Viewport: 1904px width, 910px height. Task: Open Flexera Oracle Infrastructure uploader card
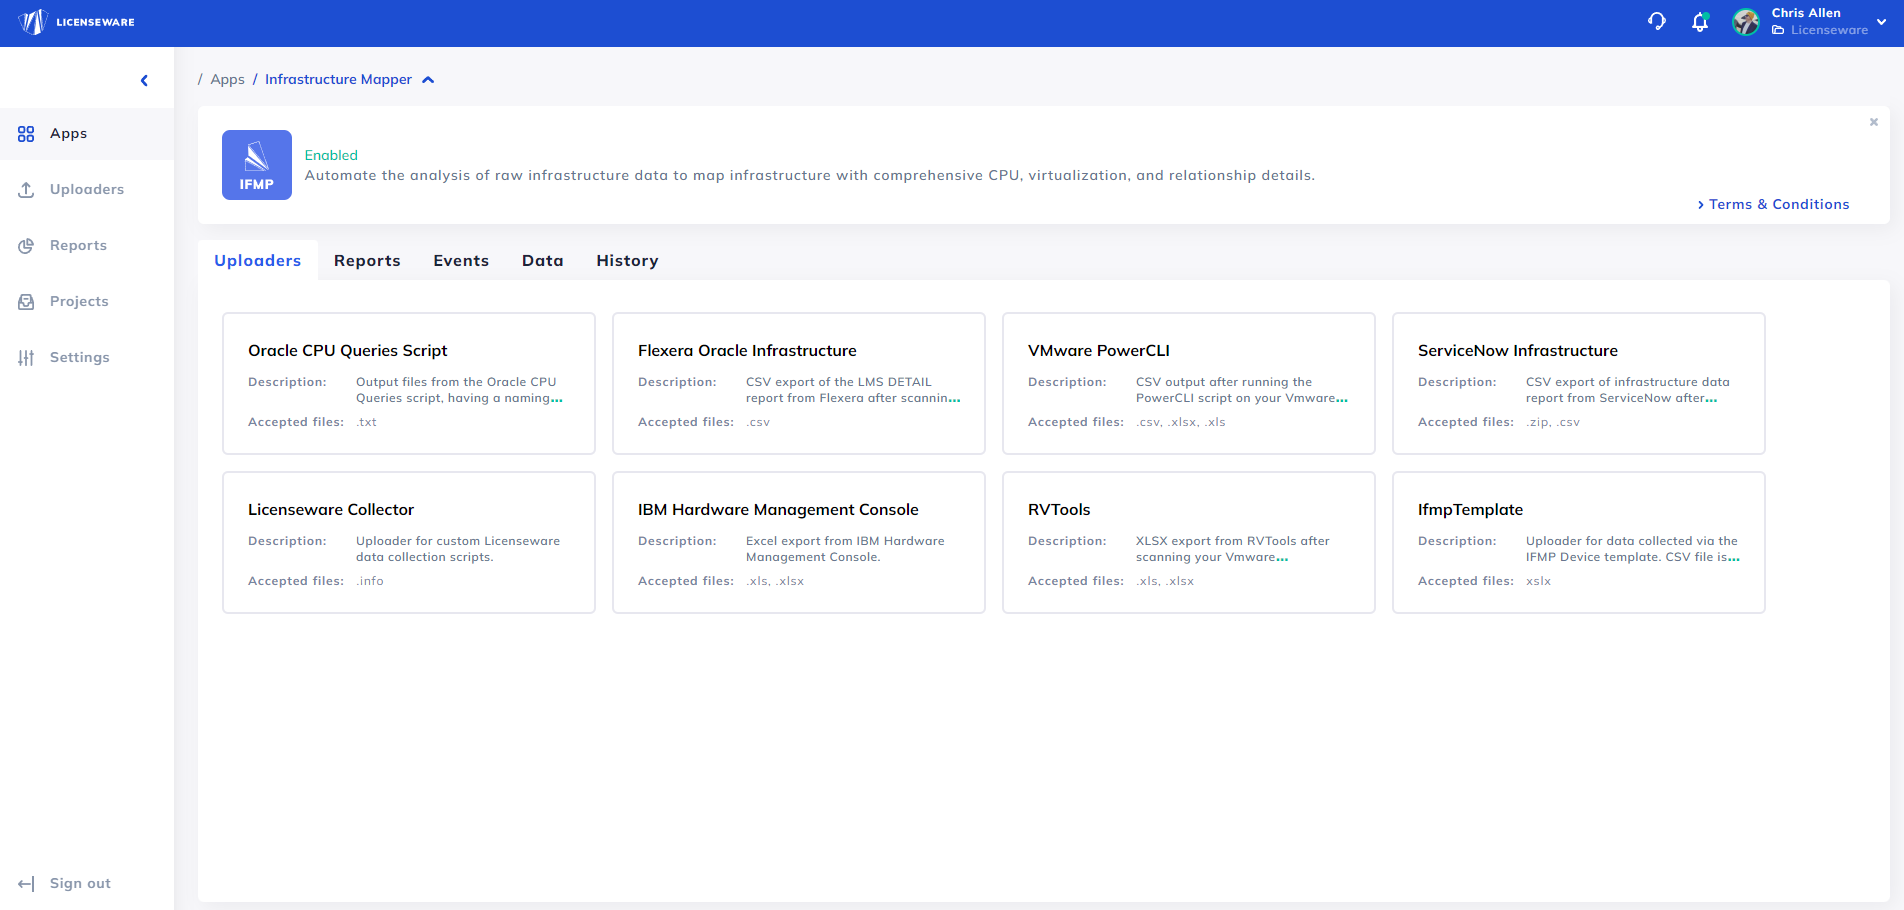point(799,384)
